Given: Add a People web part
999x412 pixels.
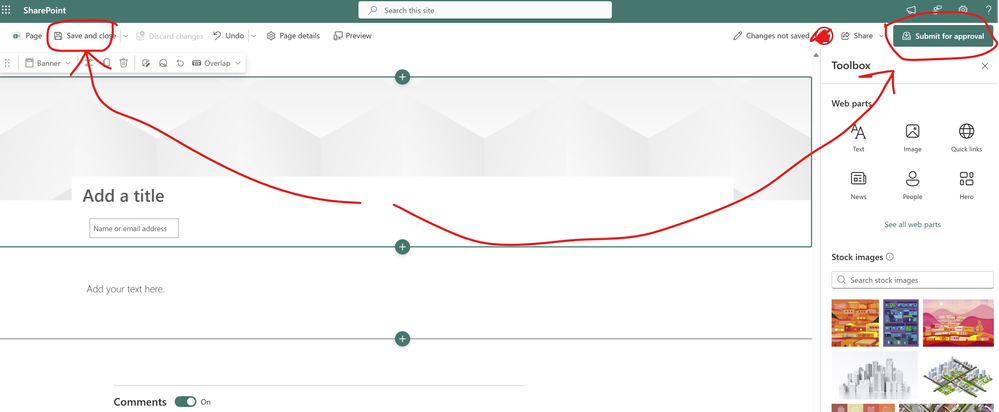Looking at the screenshot, I should point(912,186).
